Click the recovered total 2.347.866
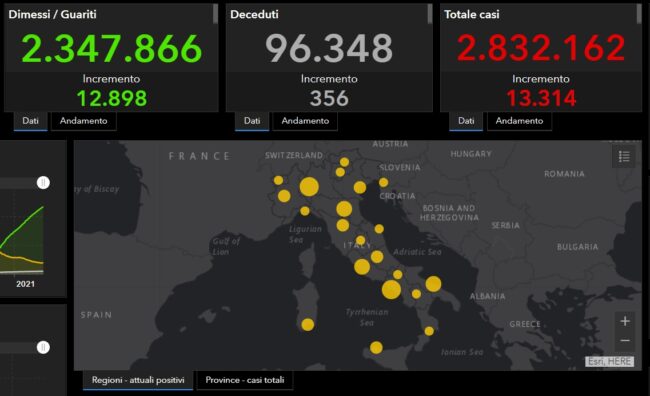650x396 pixels. click(112, 49)
